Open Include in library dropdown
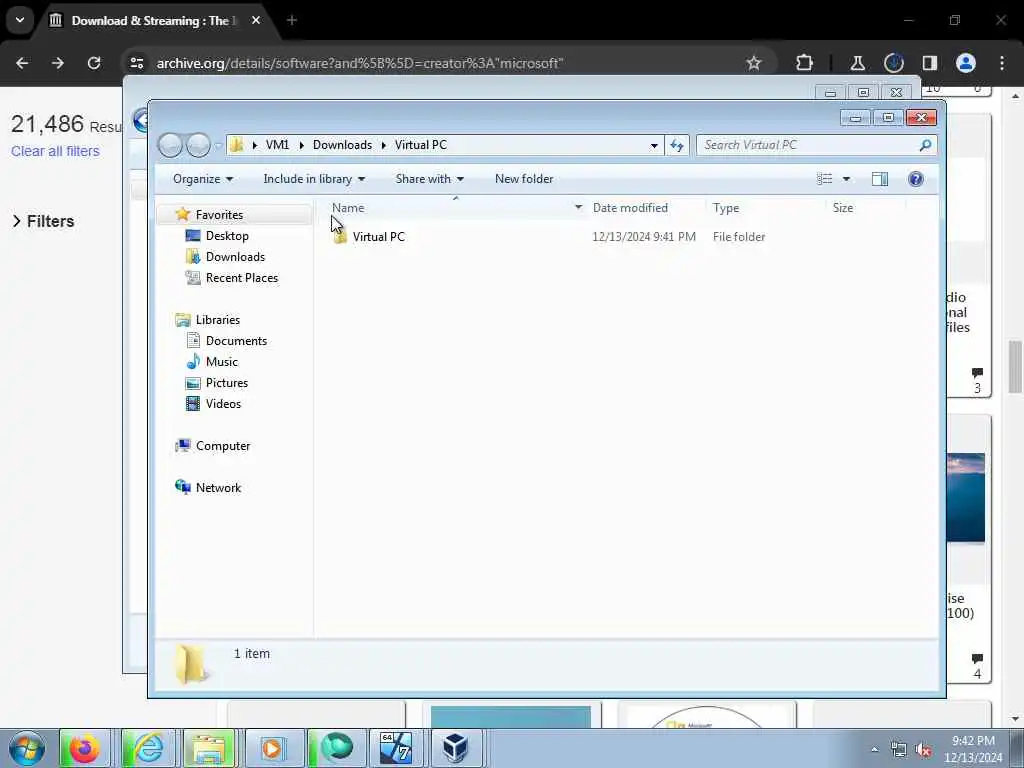This screenshot has height=768, width=1024. (314, 179)
